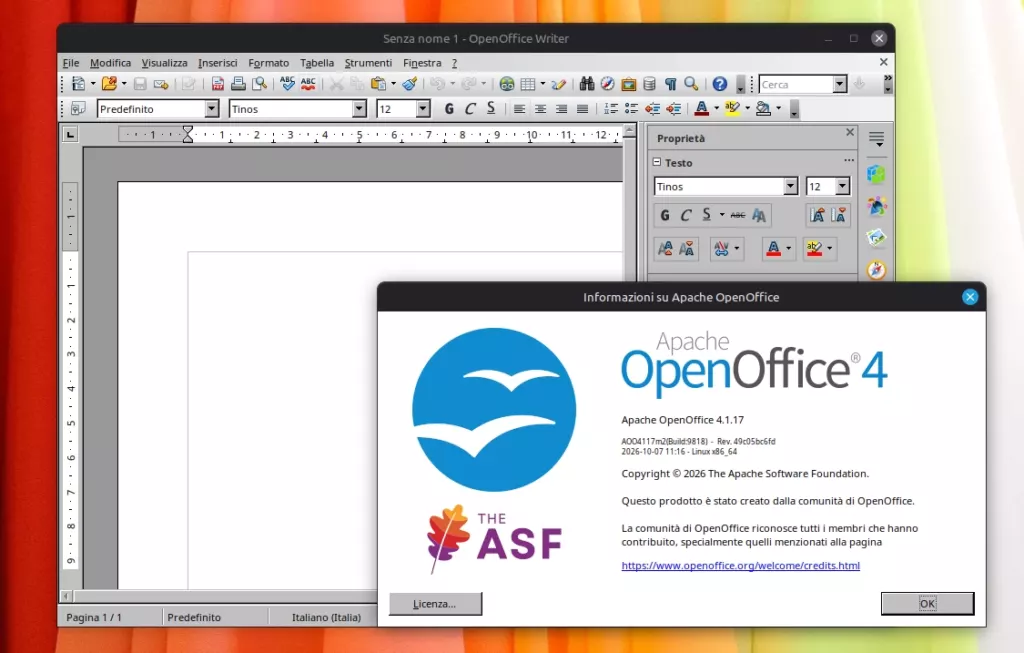Toggle Bold G in the formatting toolbar

pos(449,108)
